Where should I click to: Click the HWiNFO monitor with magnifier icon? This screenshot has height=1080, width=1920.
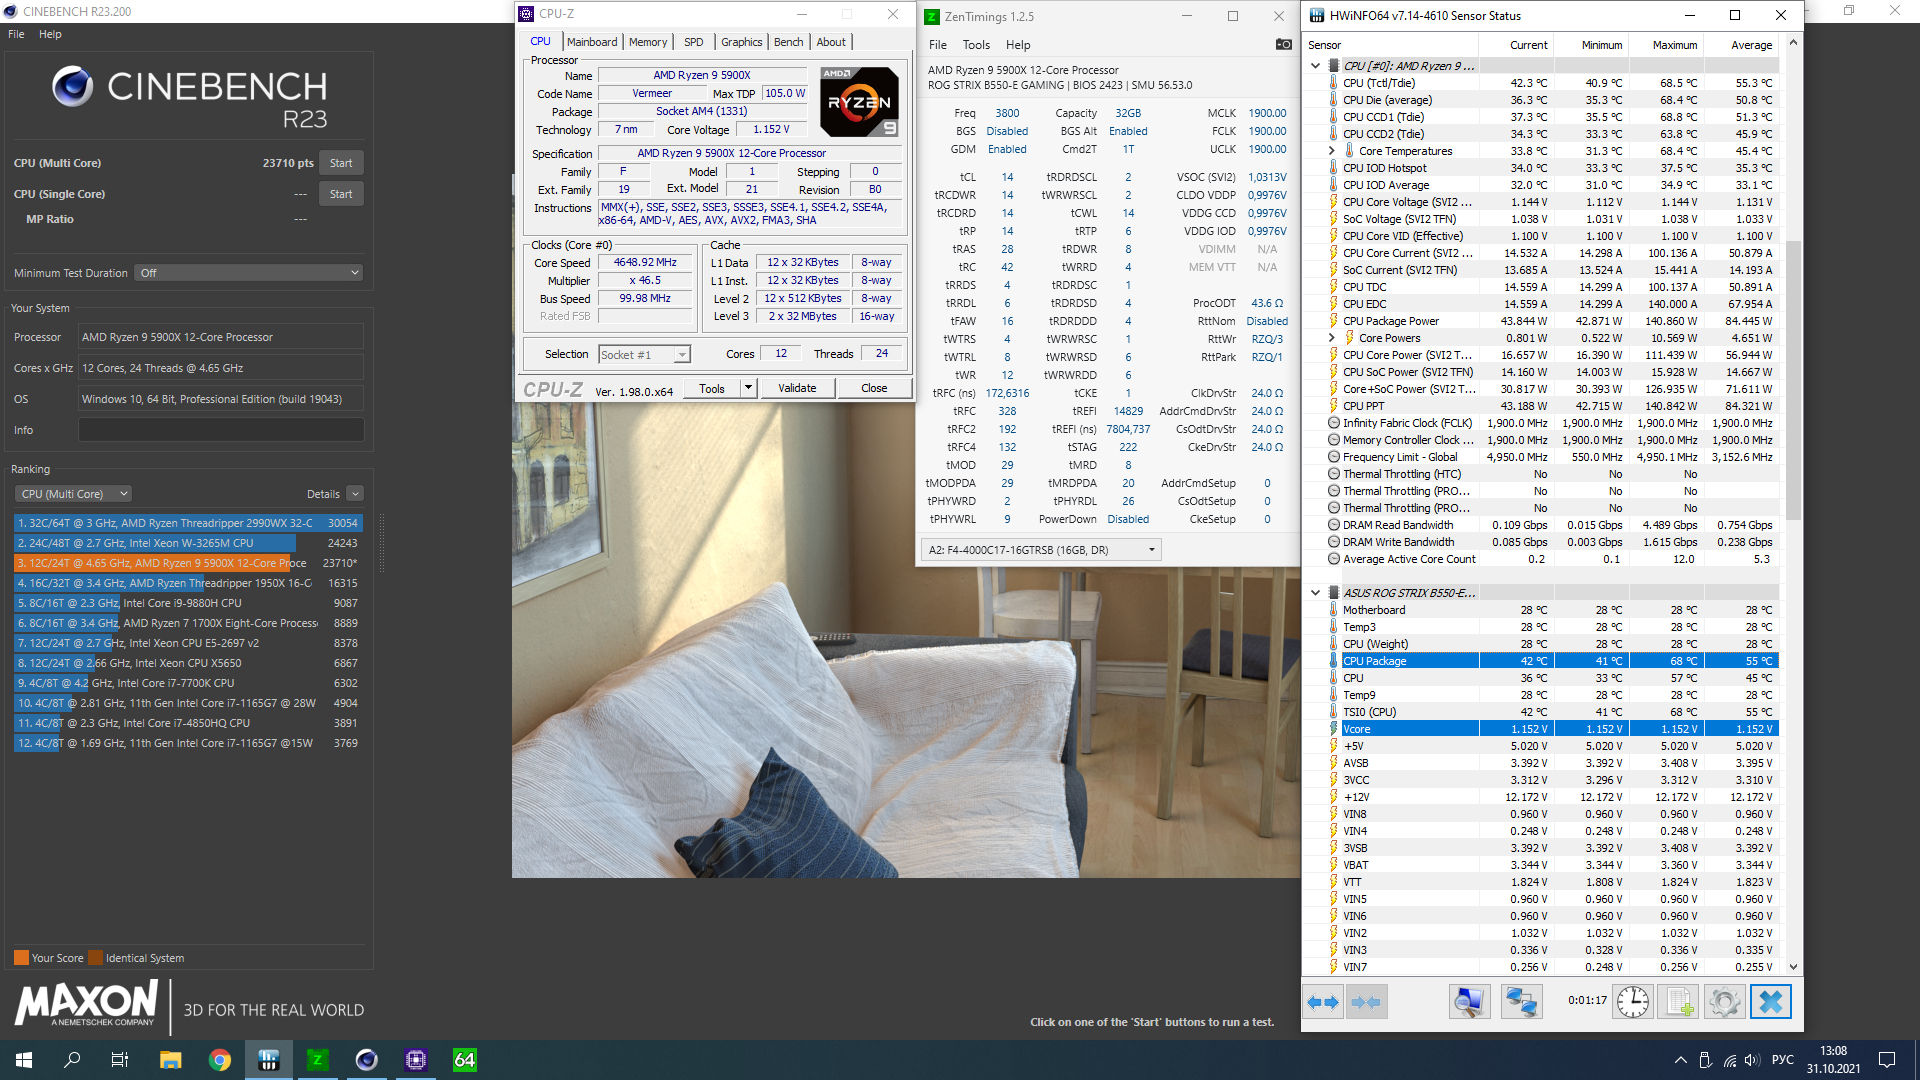point(1469,1002)
